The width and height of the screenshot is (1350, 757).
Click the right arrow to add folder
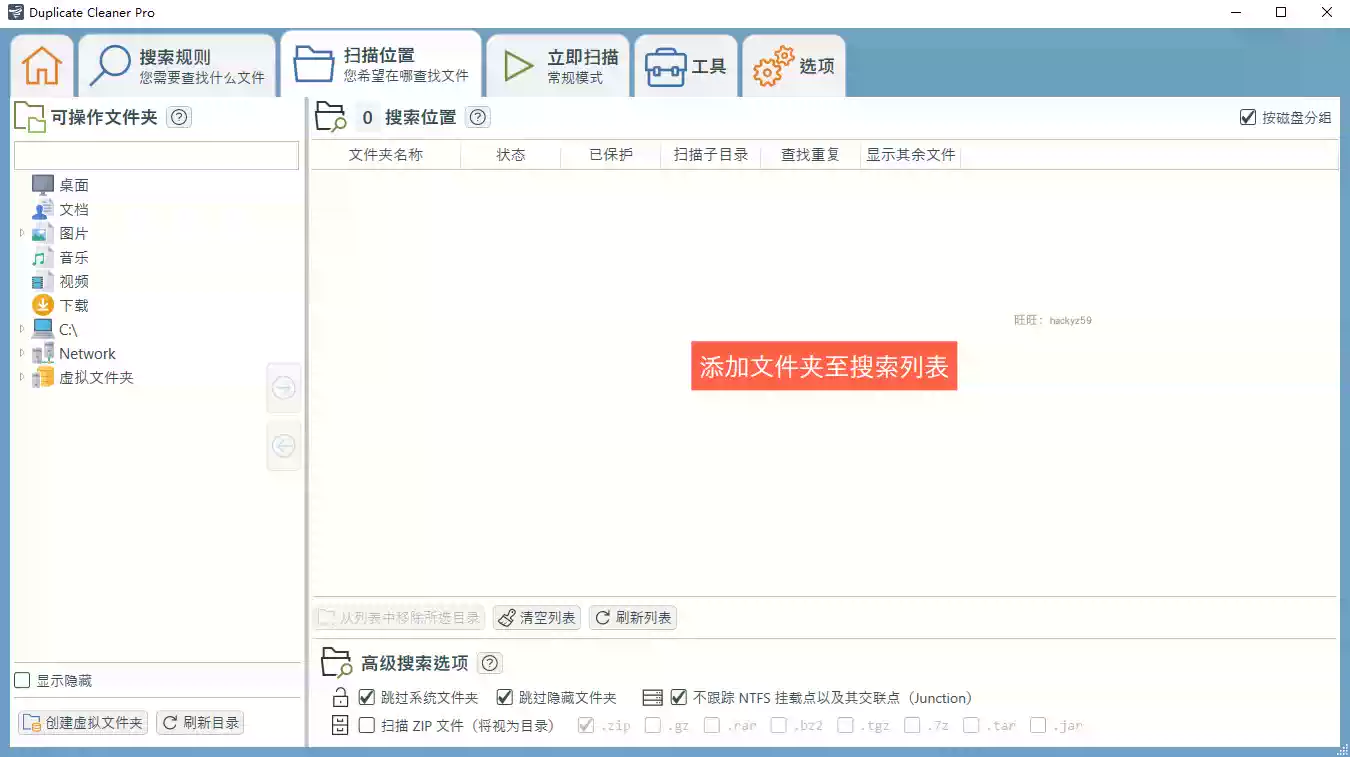(284, 388)
